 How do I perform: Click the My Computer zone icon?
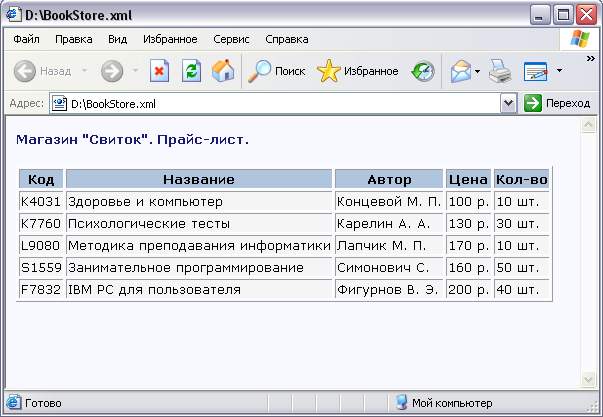pyautogui.click(x=401, y=403)
